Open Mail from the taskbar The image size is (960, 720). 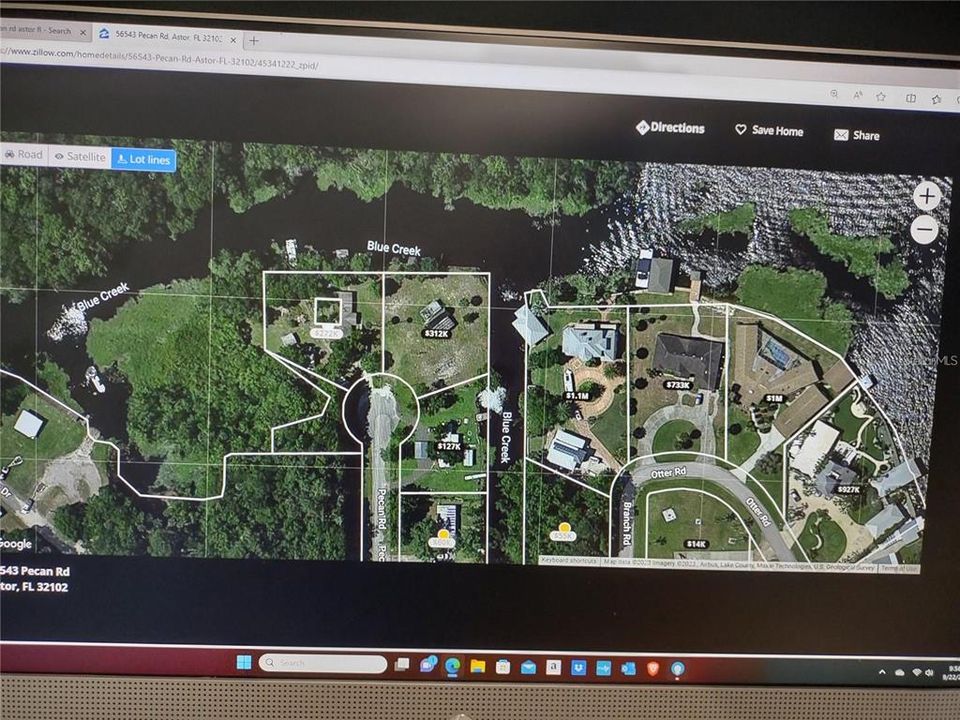(528, 664)
